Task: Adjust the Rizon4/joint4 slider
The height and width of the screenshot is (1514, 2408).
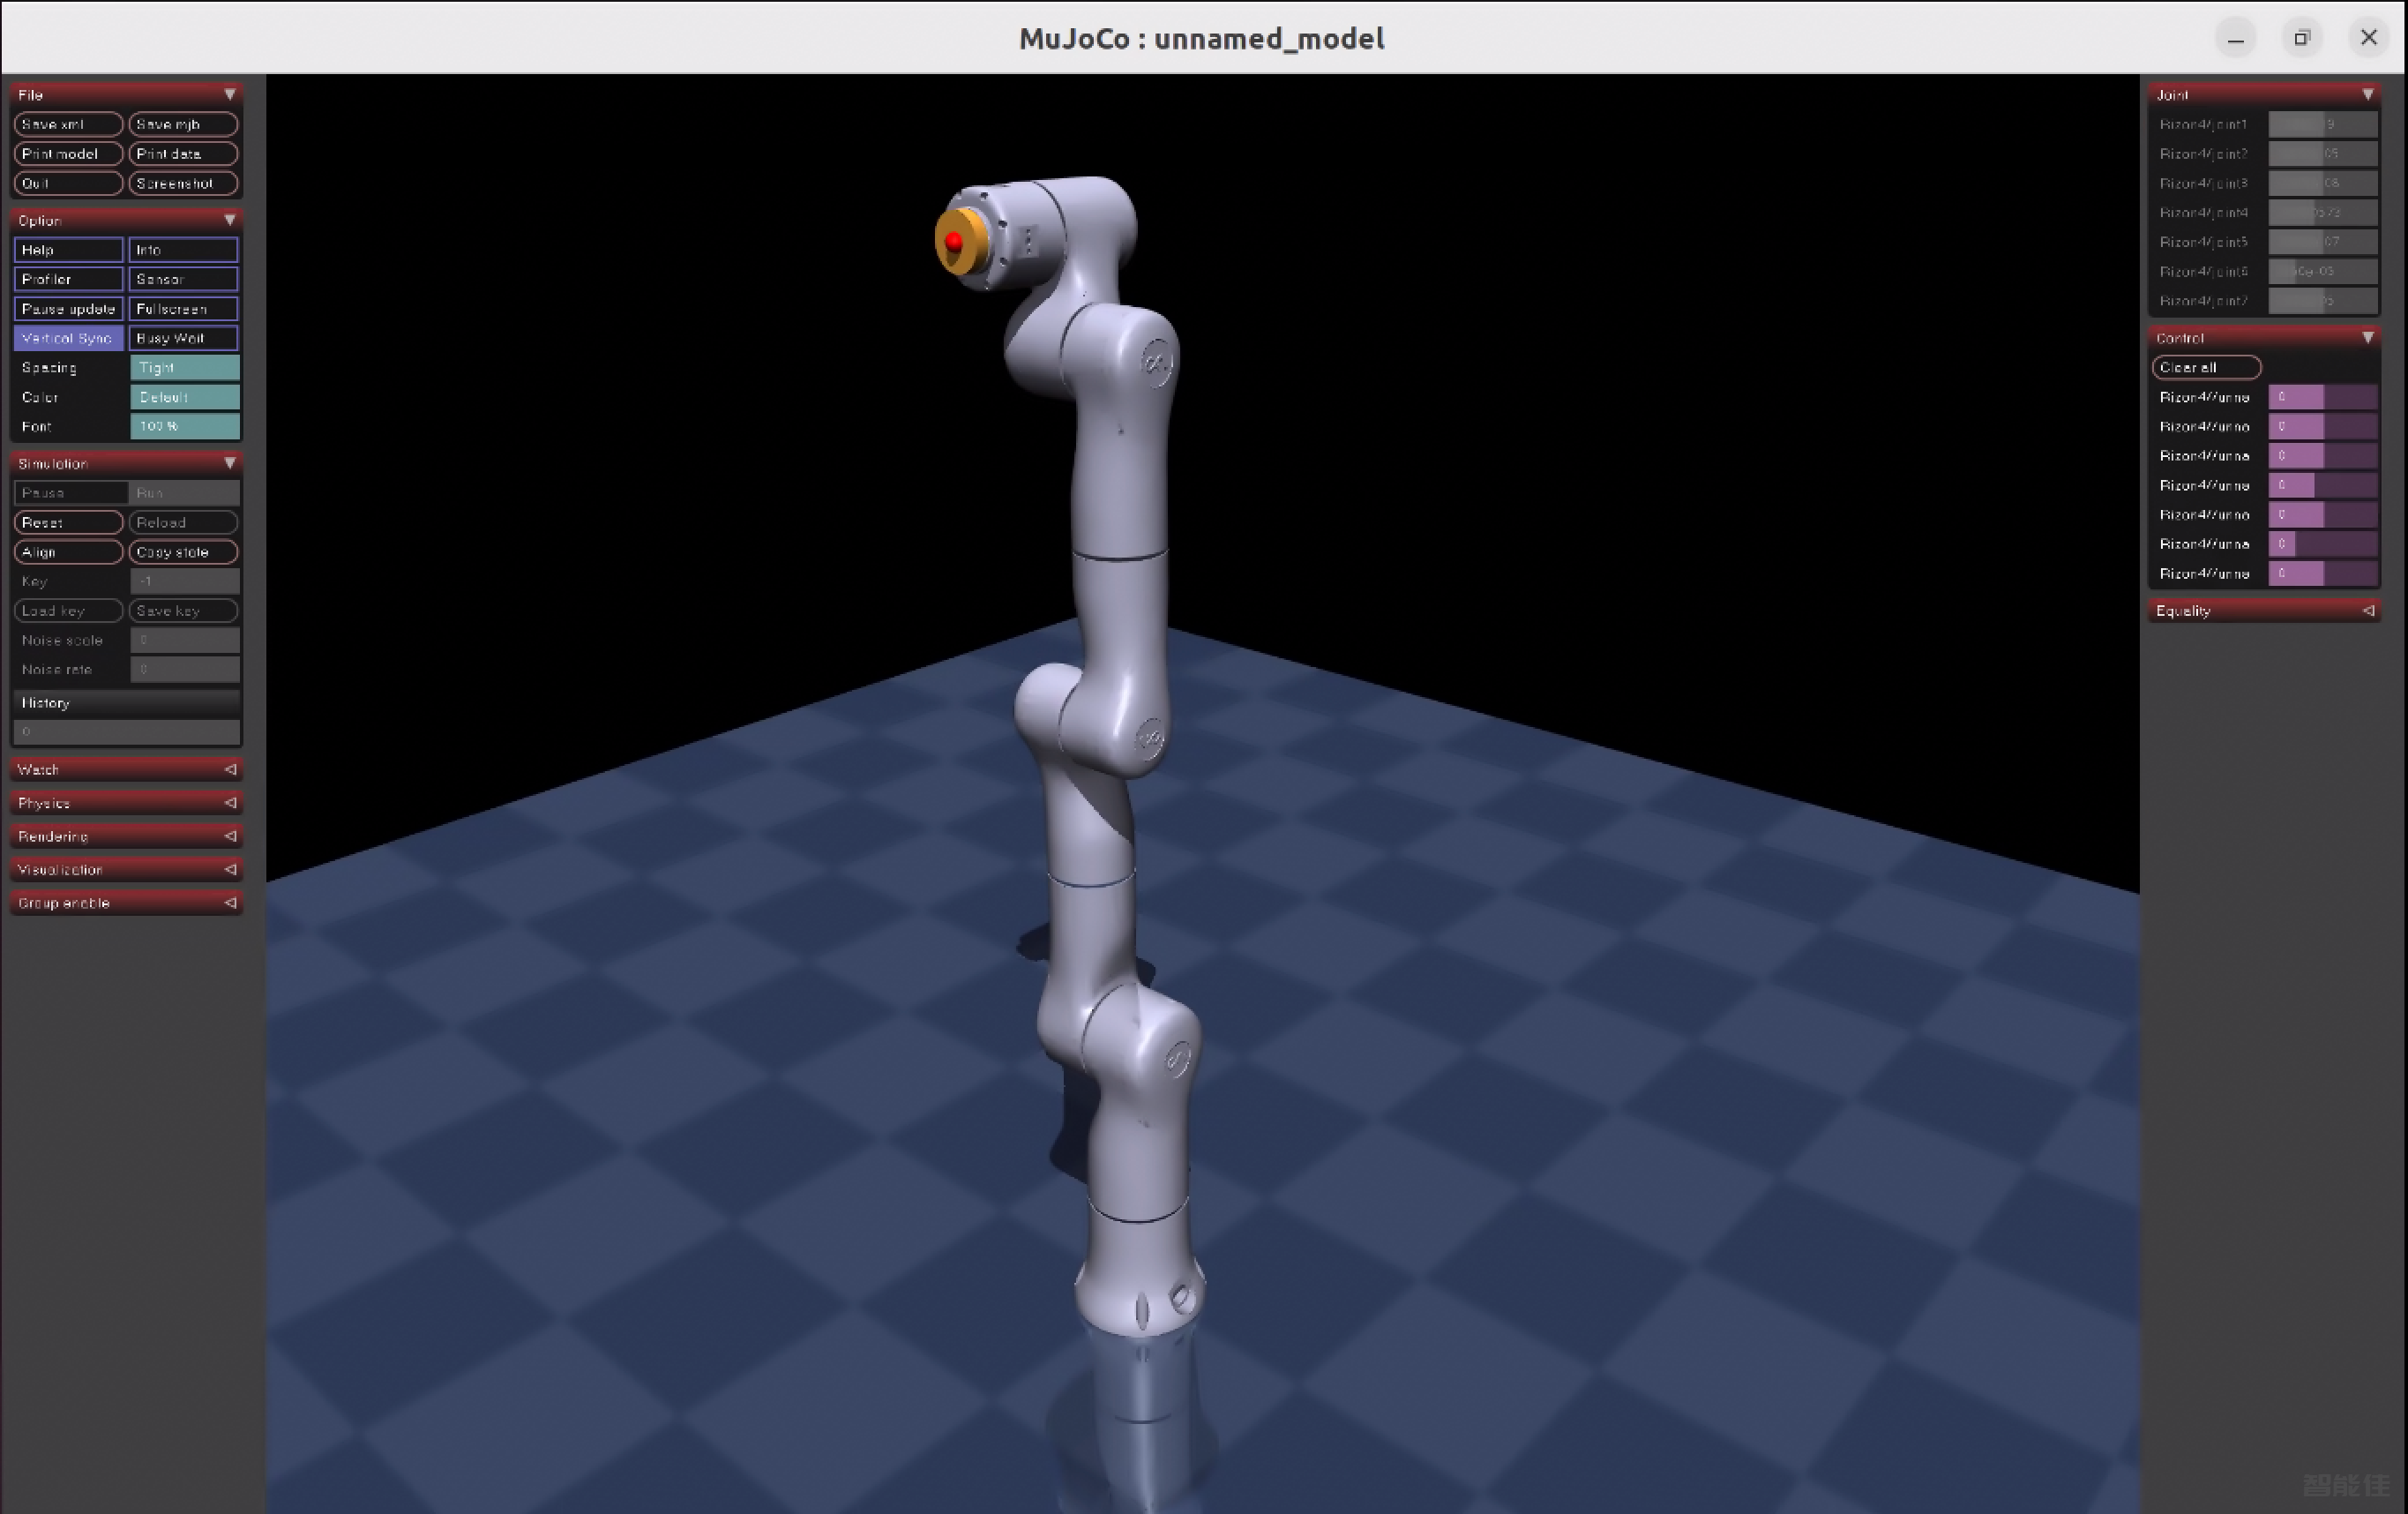Action: coord(2322,212)
